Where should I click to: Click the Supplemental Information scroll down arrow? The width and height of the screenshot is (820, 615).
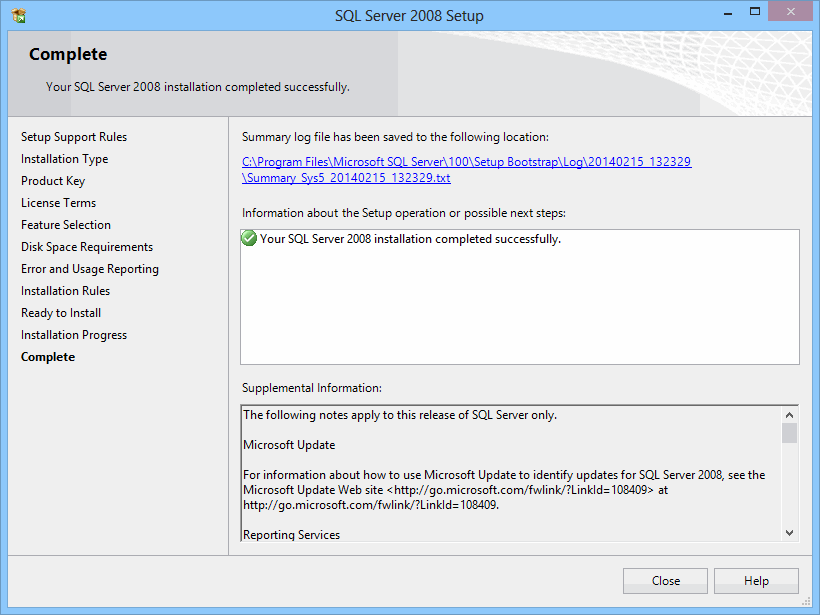pos(789,533)
